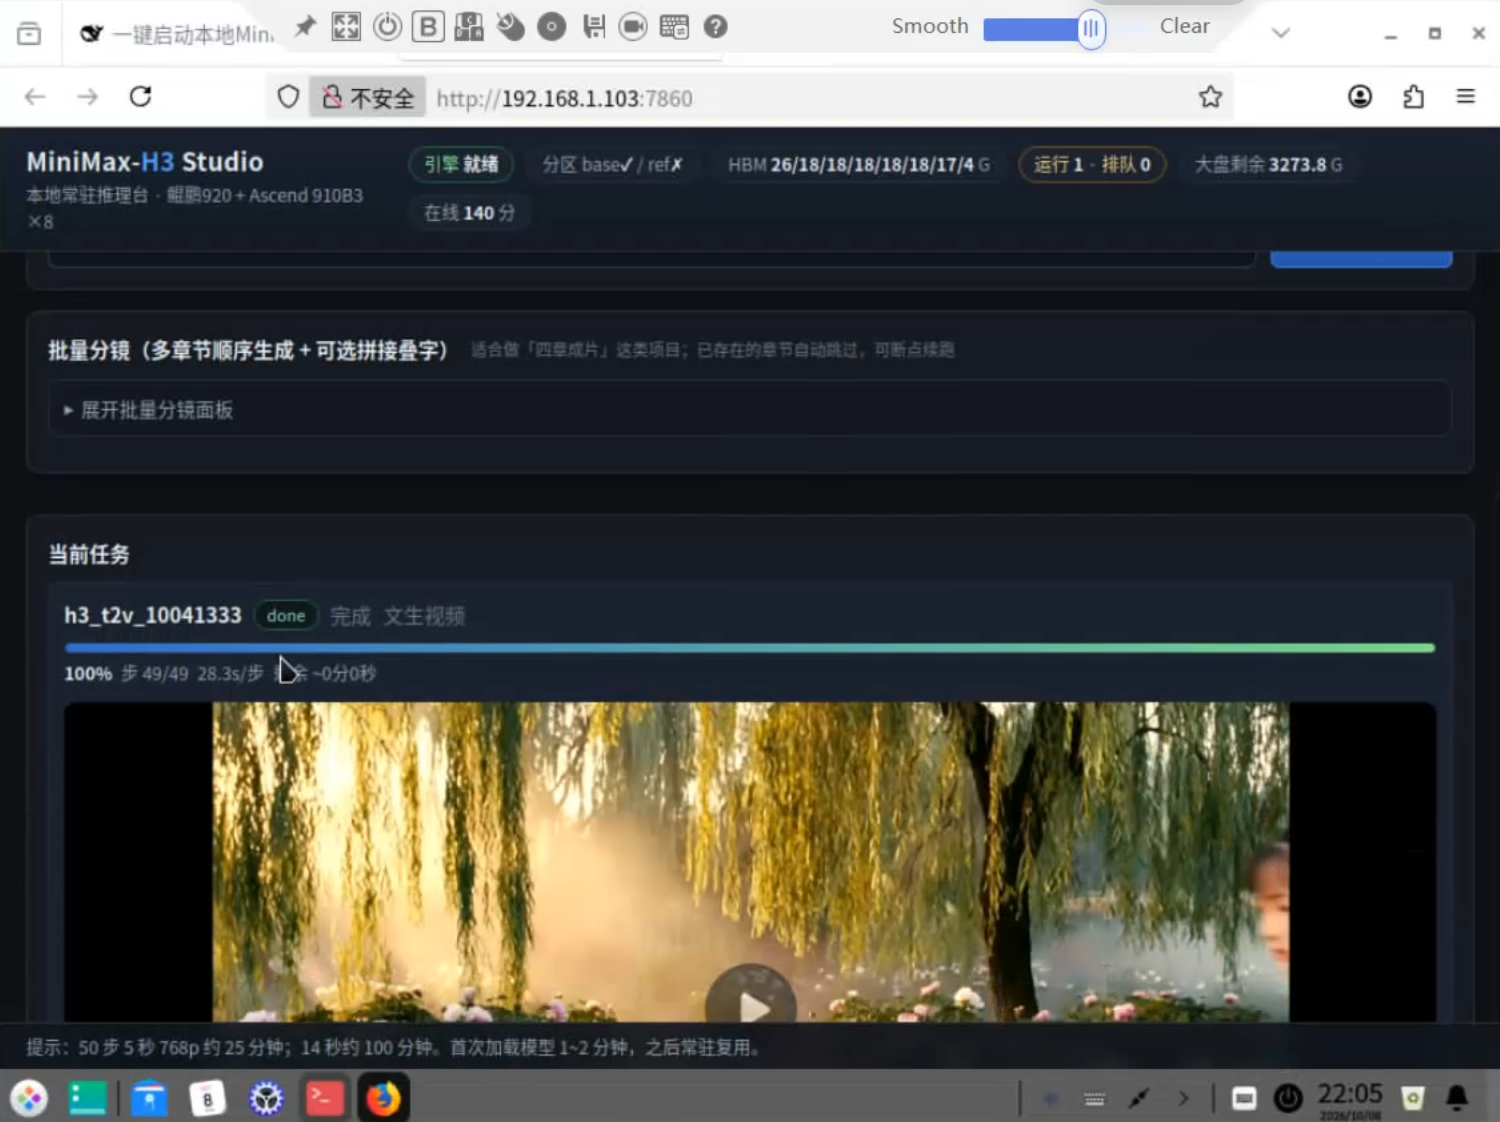The height and width of the screenshot is (1122, 1500).
Task: Go back in browser history
Action: (35, 96)
